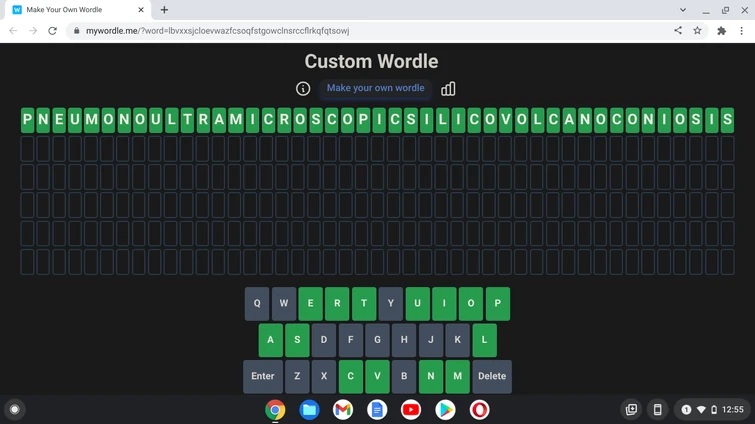Expand the tab search dropdown arrow
This screenshot has width=755, height=424.
(x=683, y=10)
